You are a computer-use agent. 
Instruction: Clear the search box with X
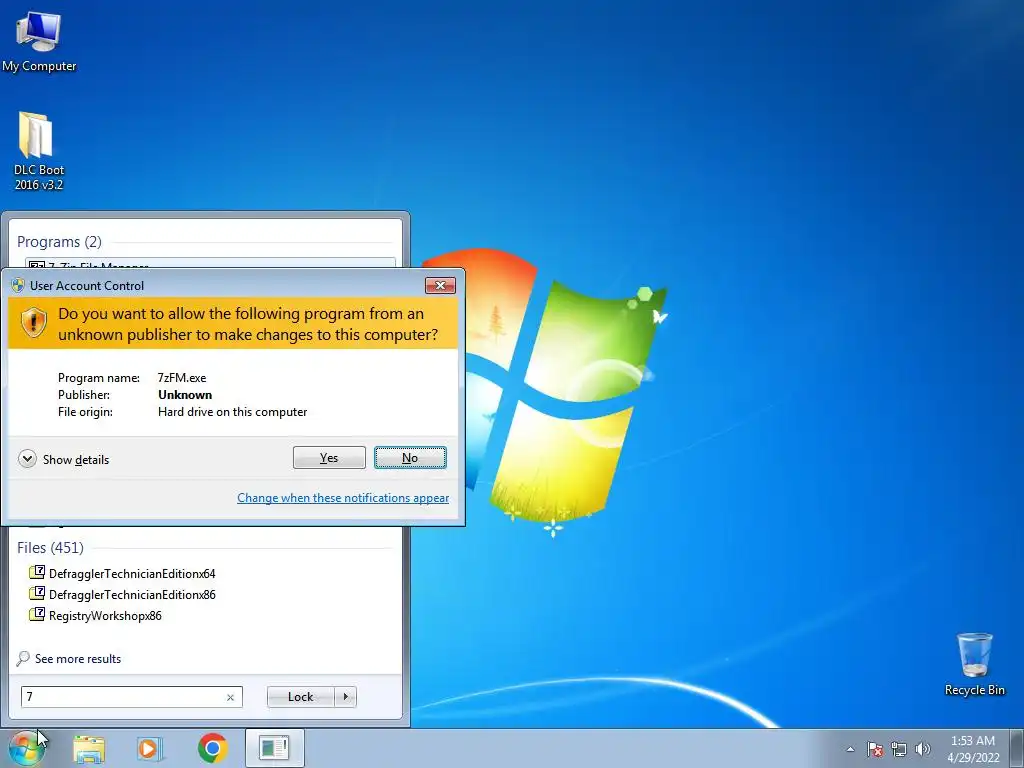[x=231, y=697]
